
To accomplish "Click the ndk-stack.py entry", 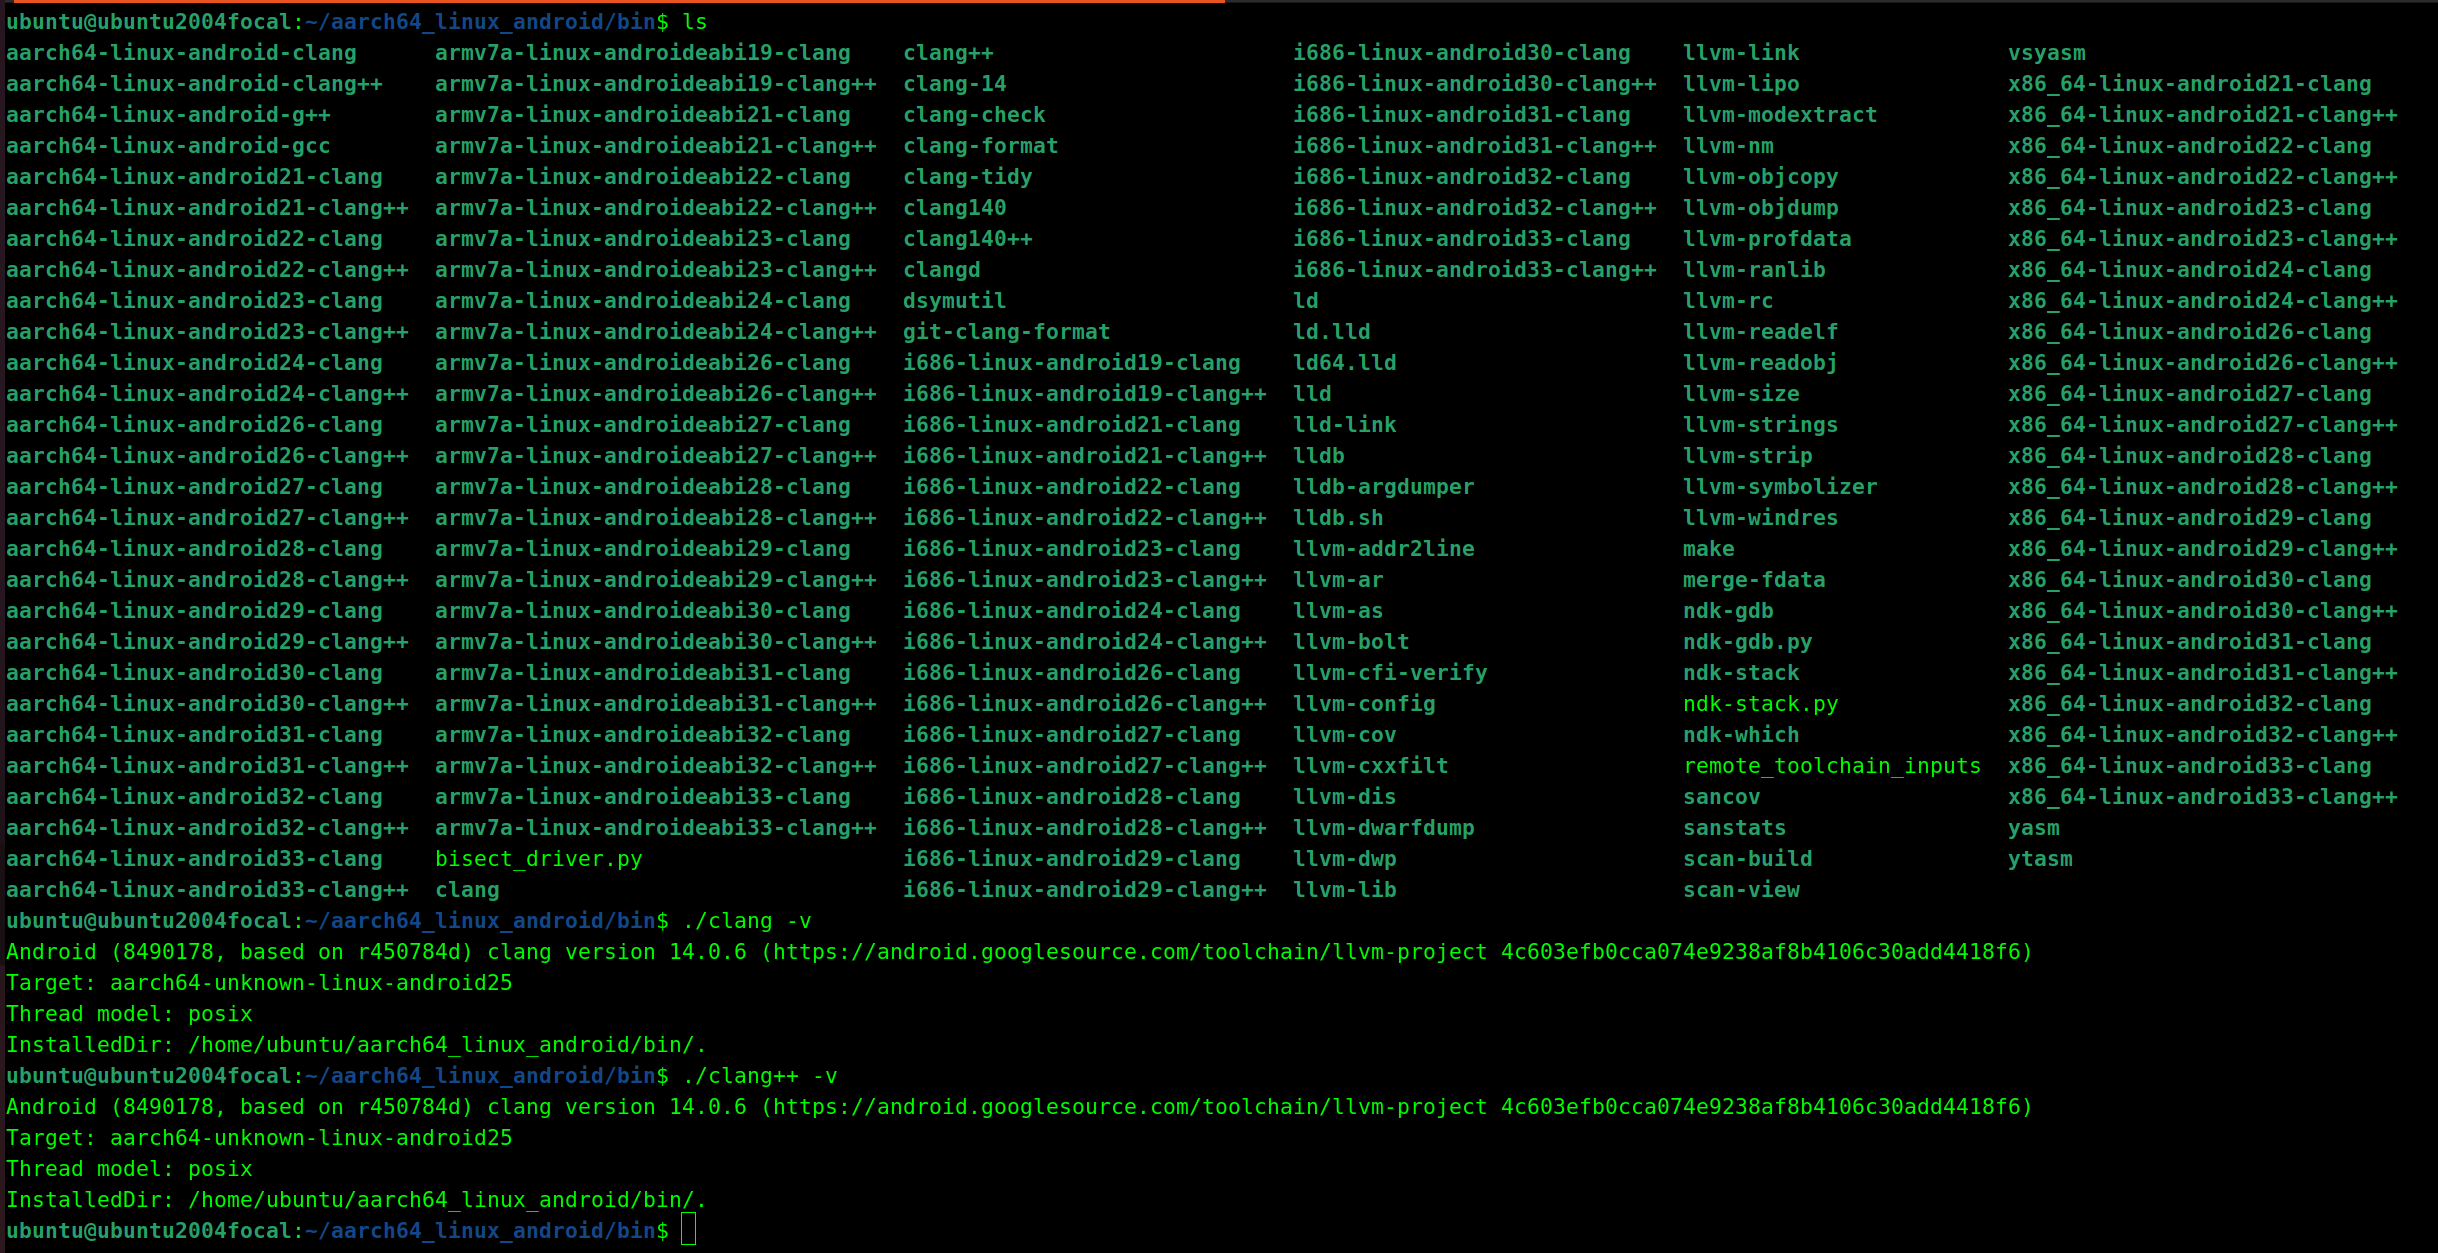I will pyautogui.click(x=1760, y=704).
